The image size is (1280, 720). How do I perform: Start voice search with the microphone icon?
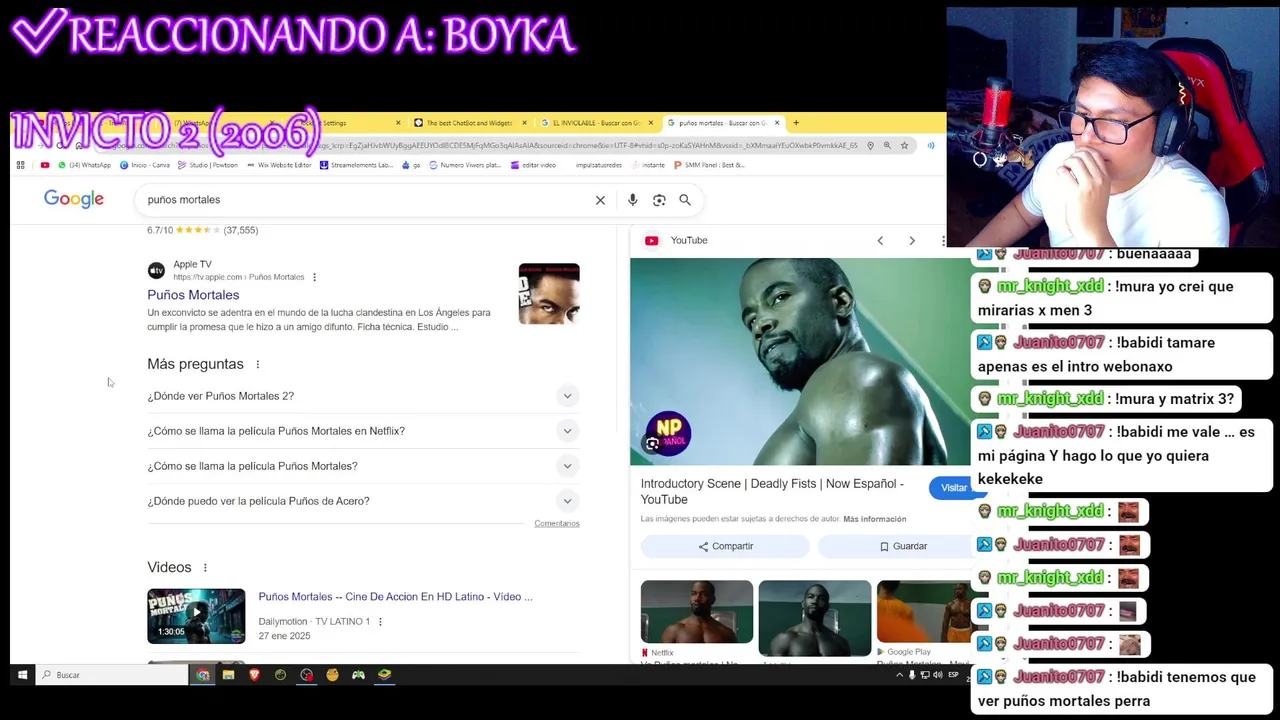pos(632,200)
